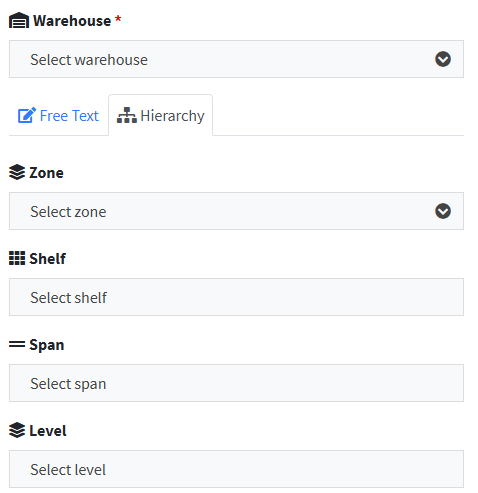Expand zone dropdown via chevron arrow
478x493 pixels.
tap(443, 211)
